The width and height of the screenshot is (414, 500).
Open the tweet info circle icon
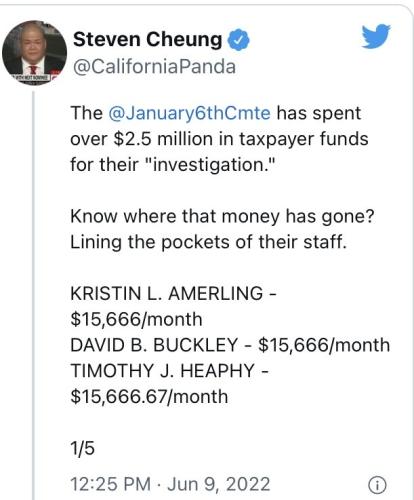pyautogui.click(x=377, y=485)
